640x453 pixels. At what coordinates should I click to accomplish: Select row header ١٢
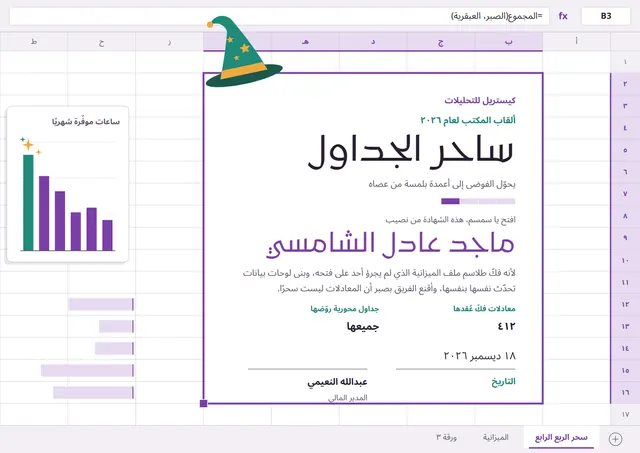(x=625, y=304)
